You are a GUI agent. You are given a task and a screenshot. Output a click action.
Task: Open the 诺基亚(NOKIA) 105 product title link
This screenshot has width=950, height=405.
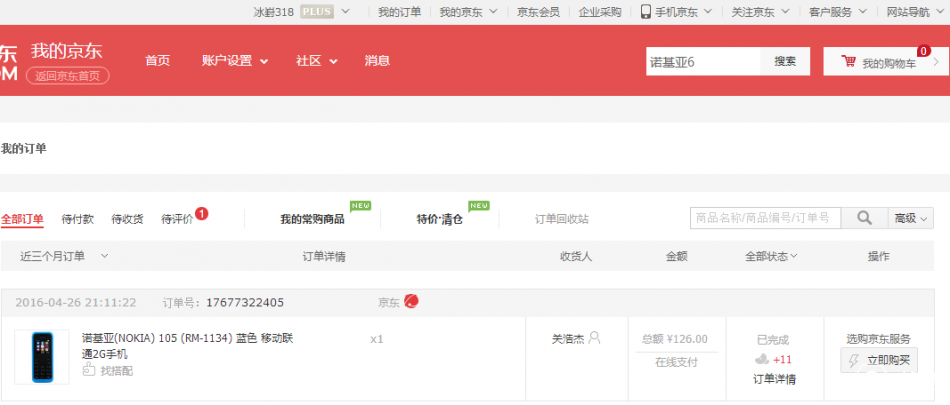[187, 346]
